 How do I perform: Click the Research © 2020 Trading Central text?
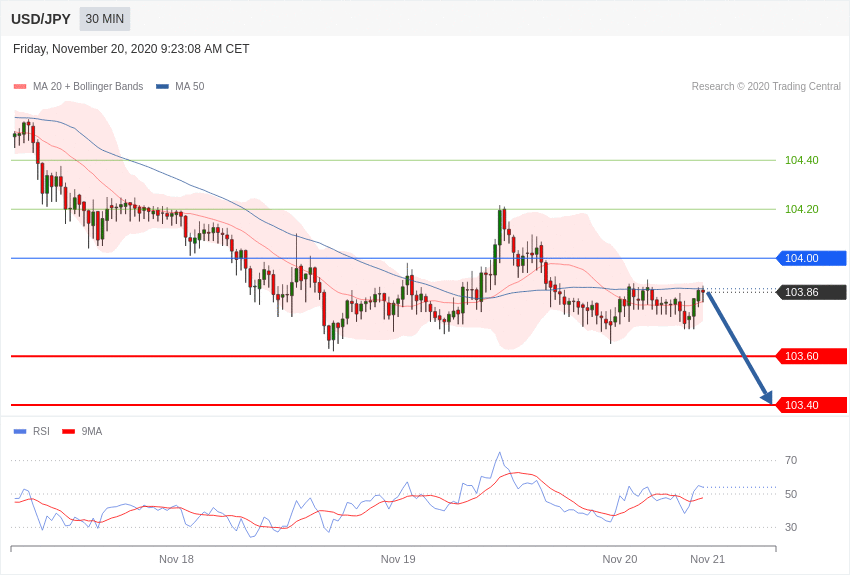[x=766, y=86]
